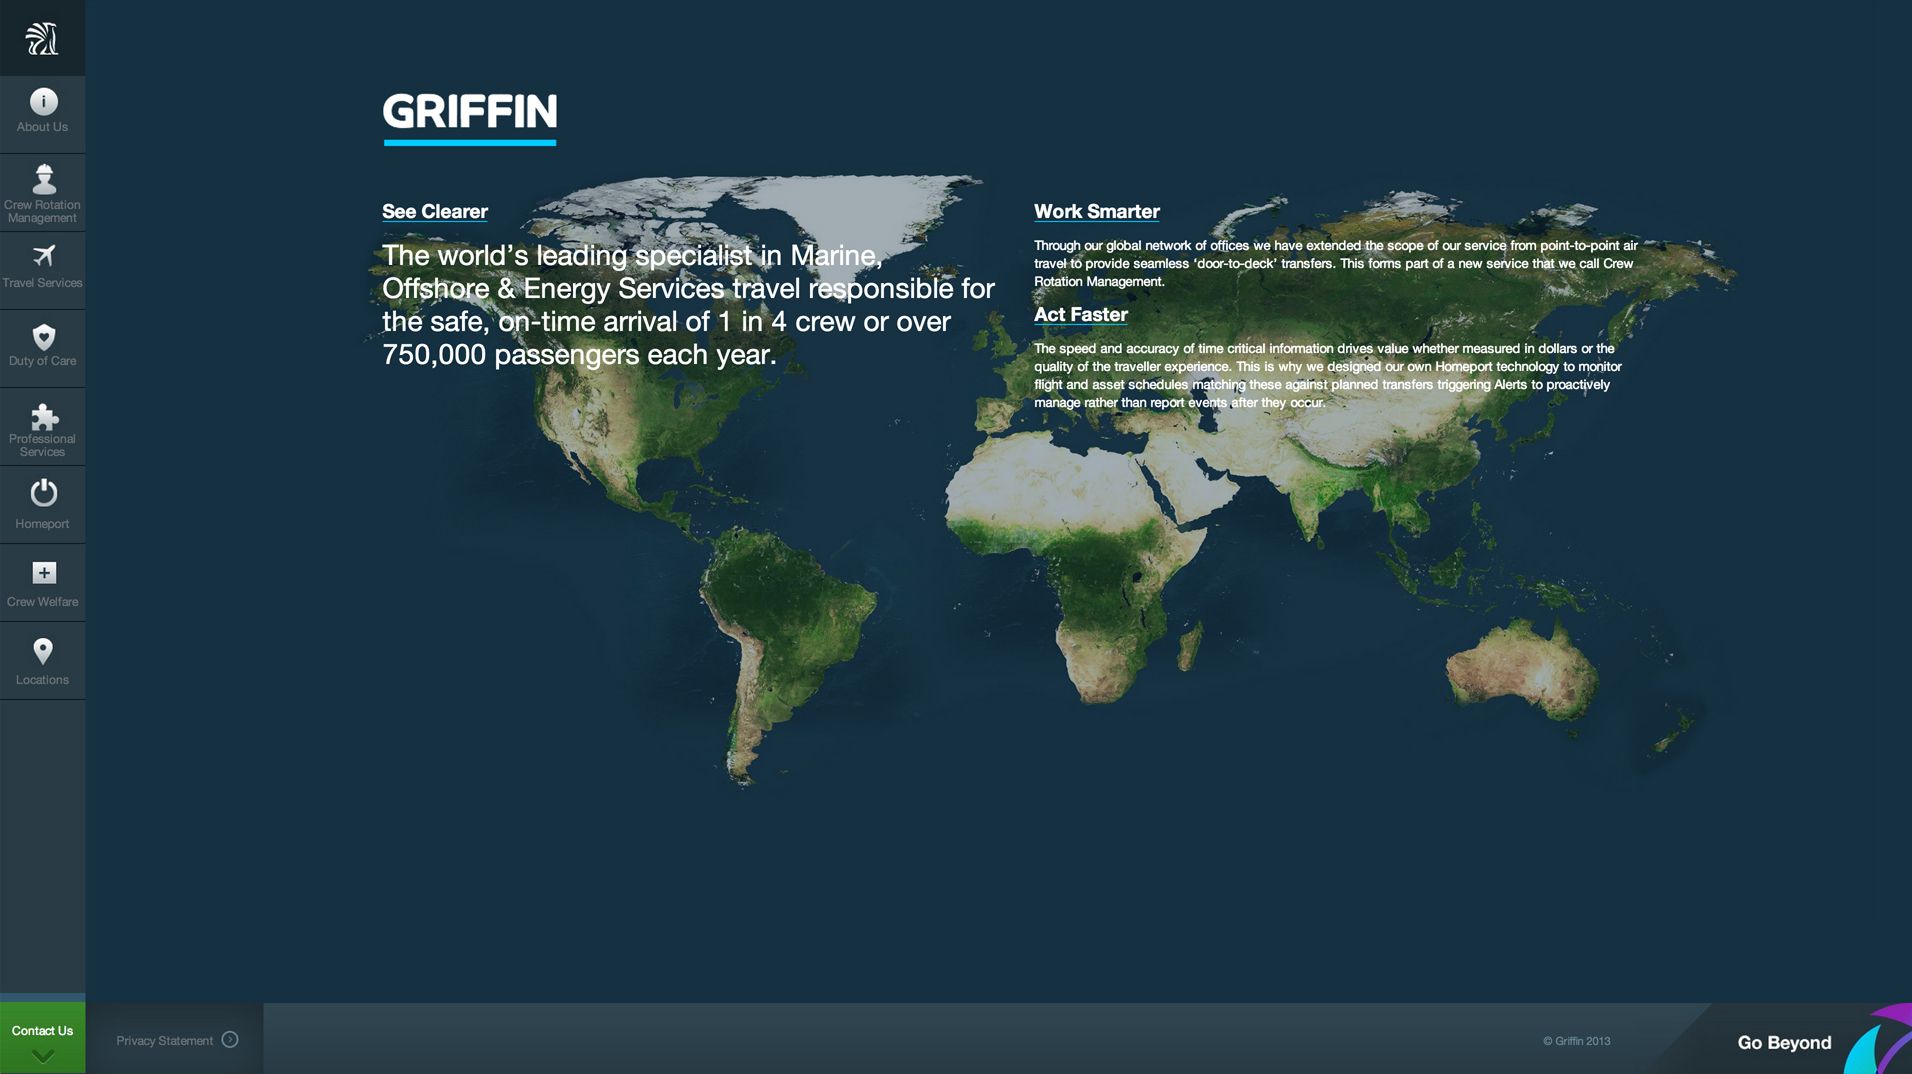Click the 'Rotation Management.' paragraph line
Screen dimensions: 1912x1074
click(x=1099, y=282)
